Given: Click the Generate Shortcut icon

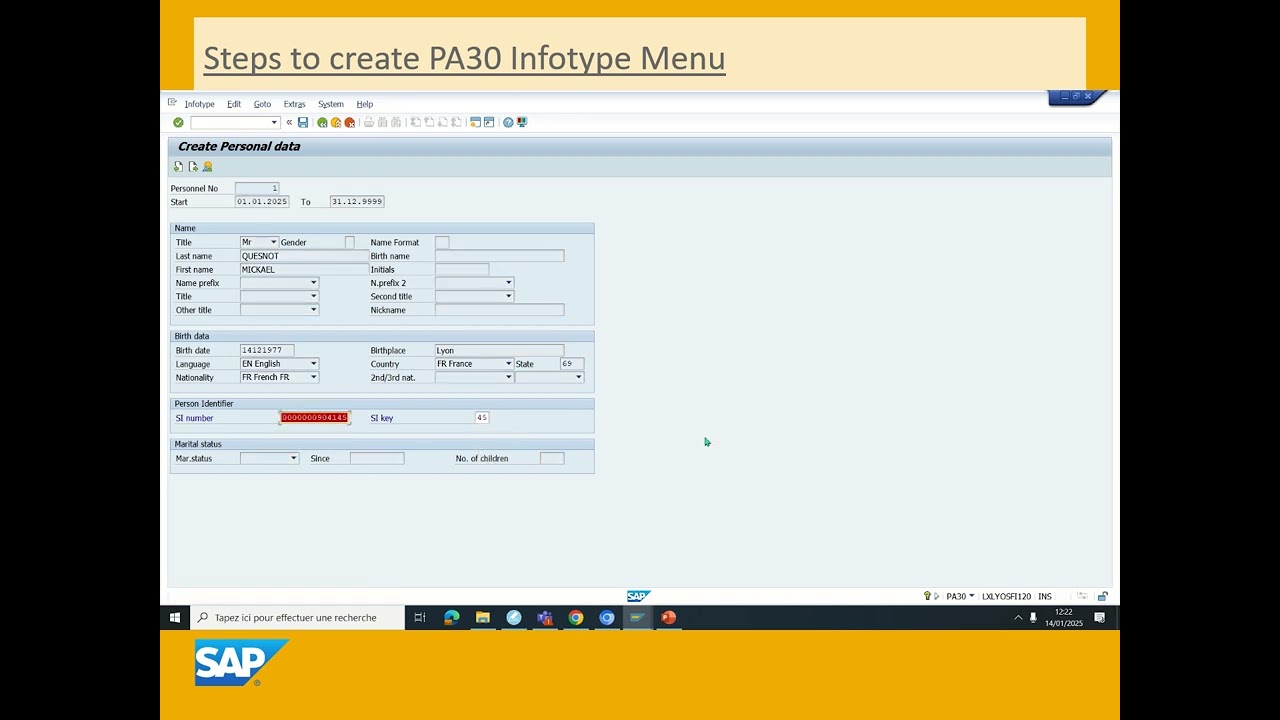Looking at the screenshot, I should [x=489, y=122].
